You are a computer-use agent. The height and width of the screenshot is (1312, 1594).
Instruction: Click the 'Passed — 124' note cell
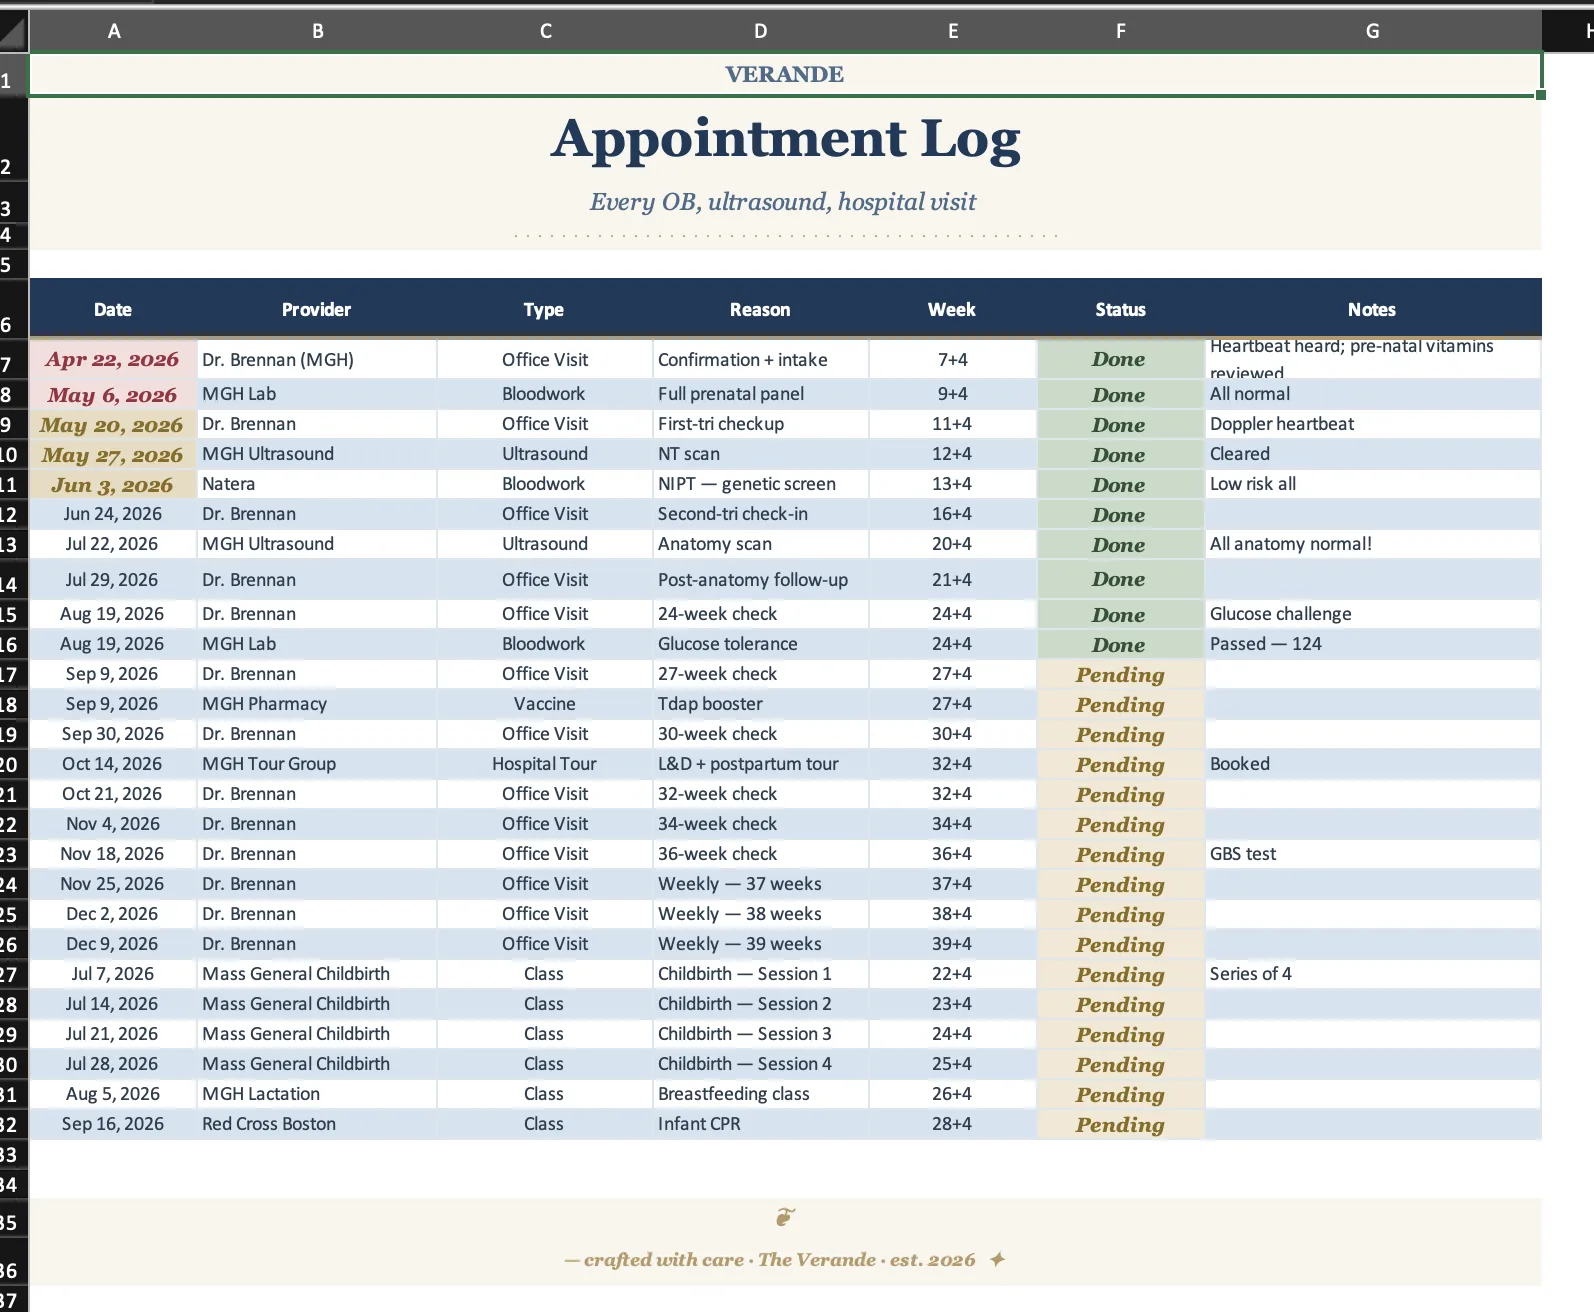1373,644
